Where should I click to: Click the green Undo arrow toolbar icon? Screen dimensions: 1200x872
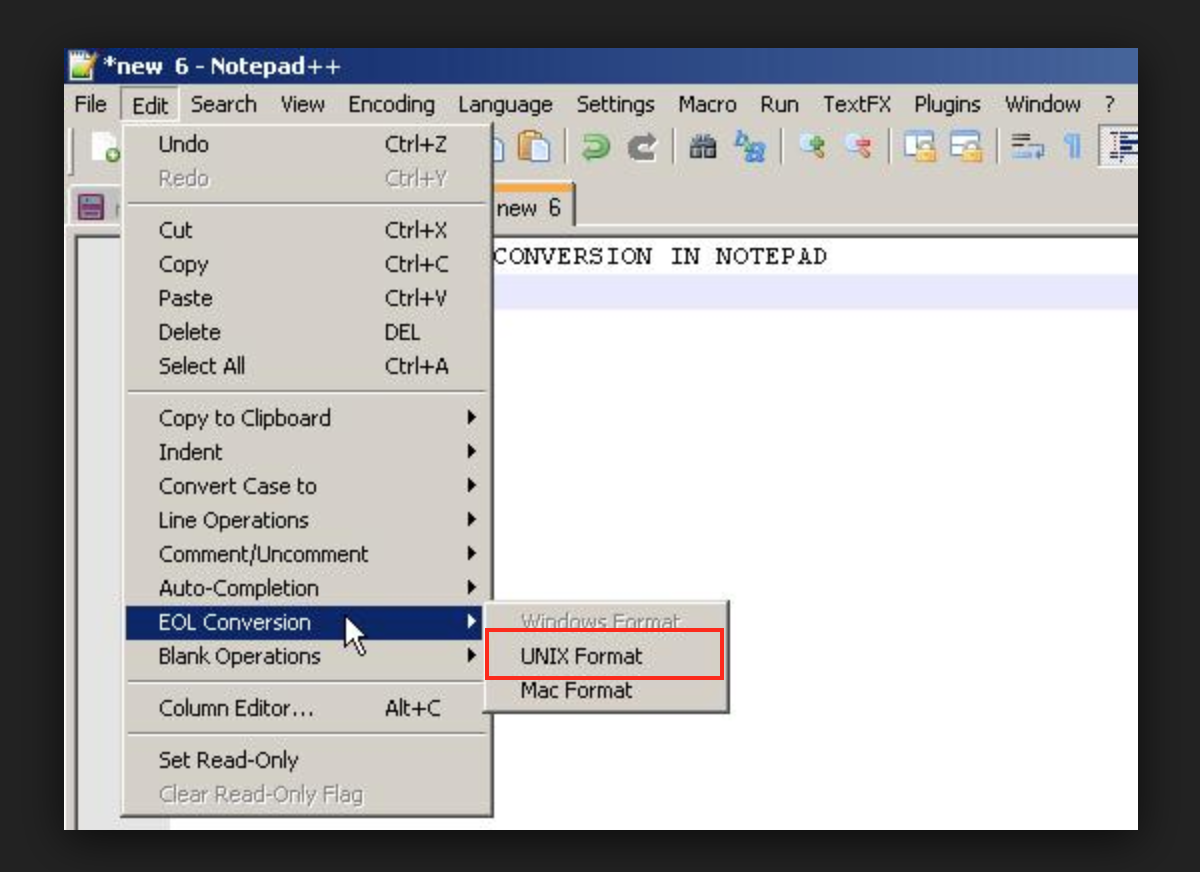(596, 148)
